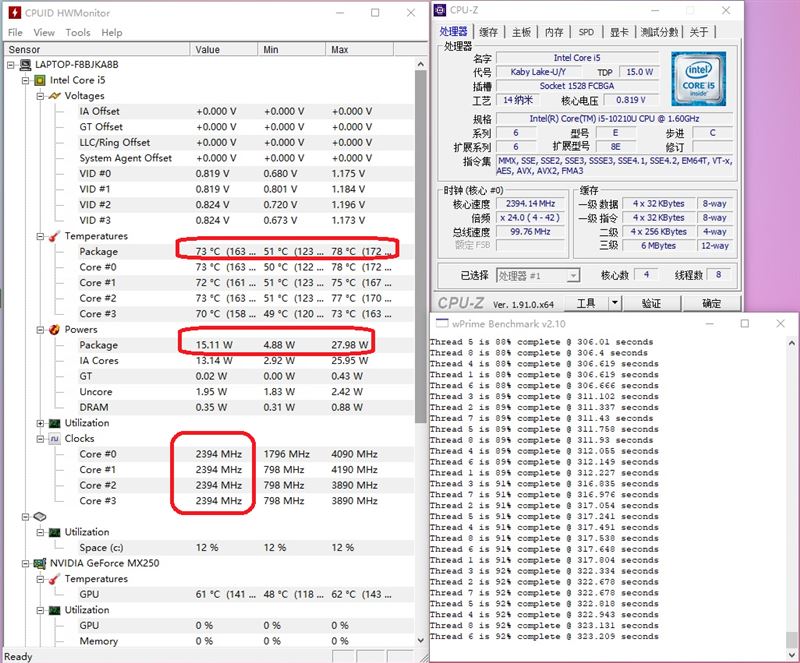Click HWMonitor scrollbar up arrow
The width and height of the screenshot is (800, 663).
tap(420, 64)
